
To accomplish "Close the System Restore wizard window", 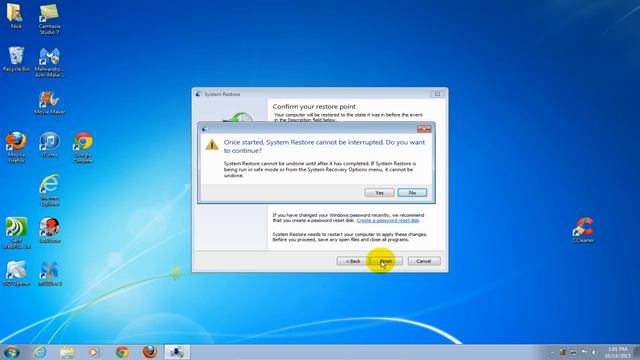I will (437, 94).
